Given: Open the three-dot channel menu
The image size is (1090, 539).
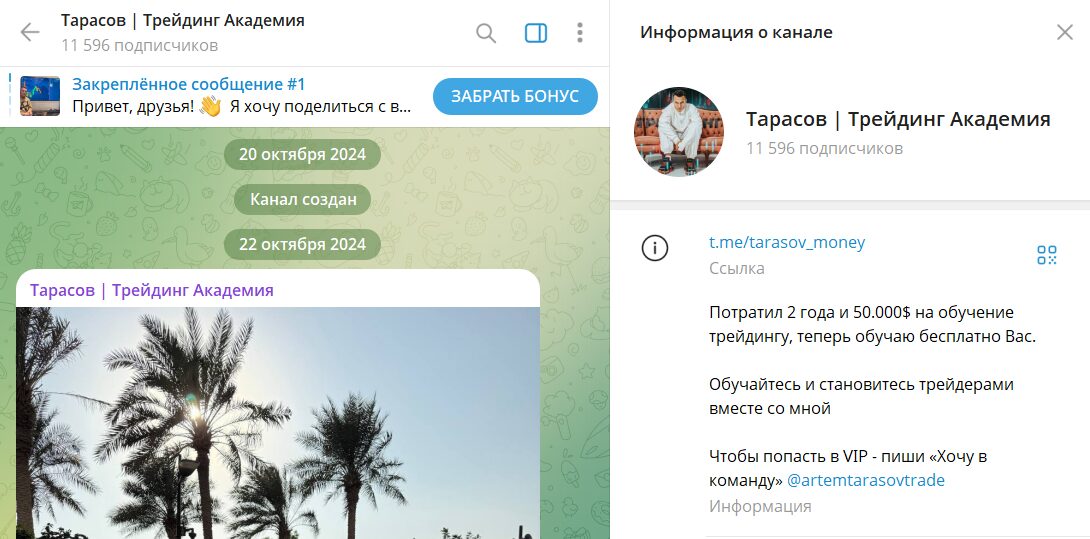Looking at the screenshot, I should [x=580, y=33].
